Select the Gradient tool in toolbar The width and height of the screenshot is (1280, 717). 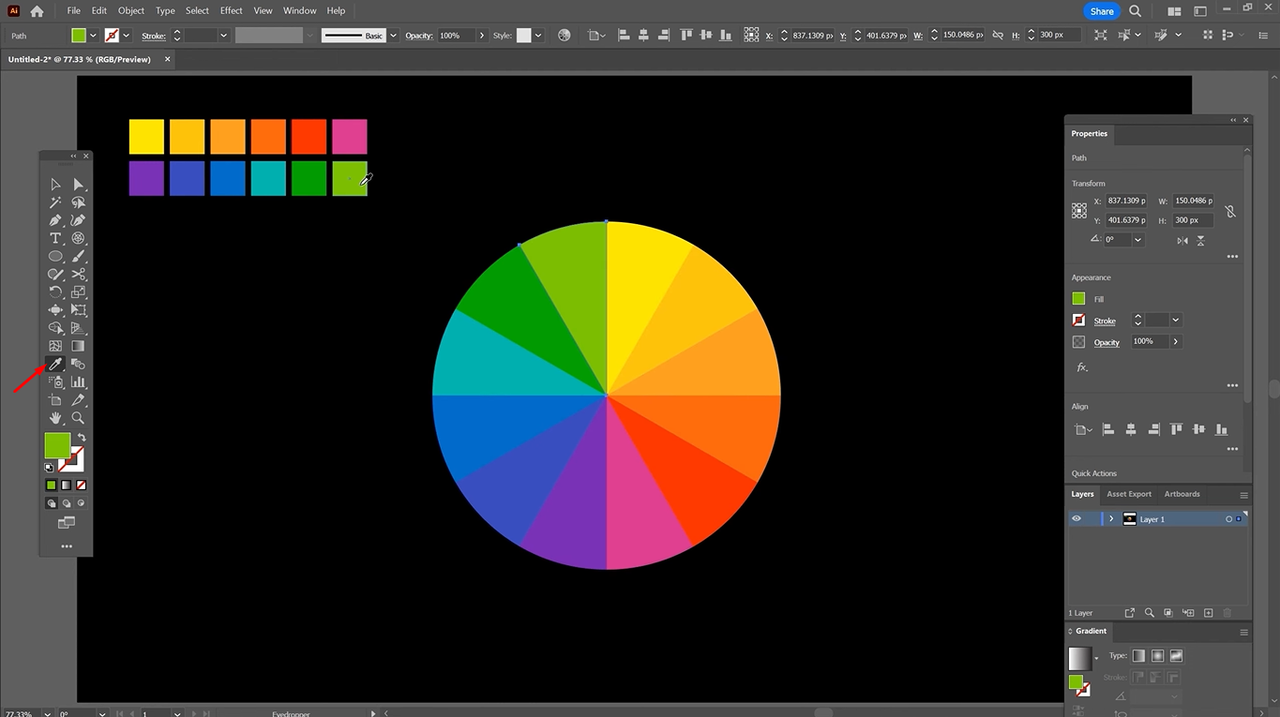pyautogui.click(x=78, y=346)
